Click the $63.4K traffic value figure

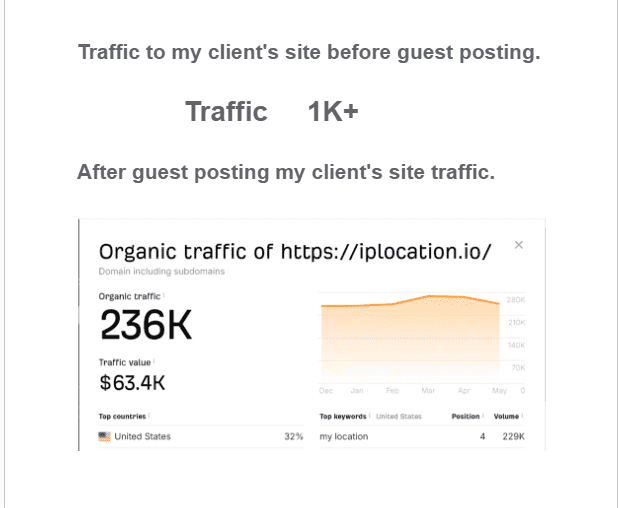pos(132,382)
